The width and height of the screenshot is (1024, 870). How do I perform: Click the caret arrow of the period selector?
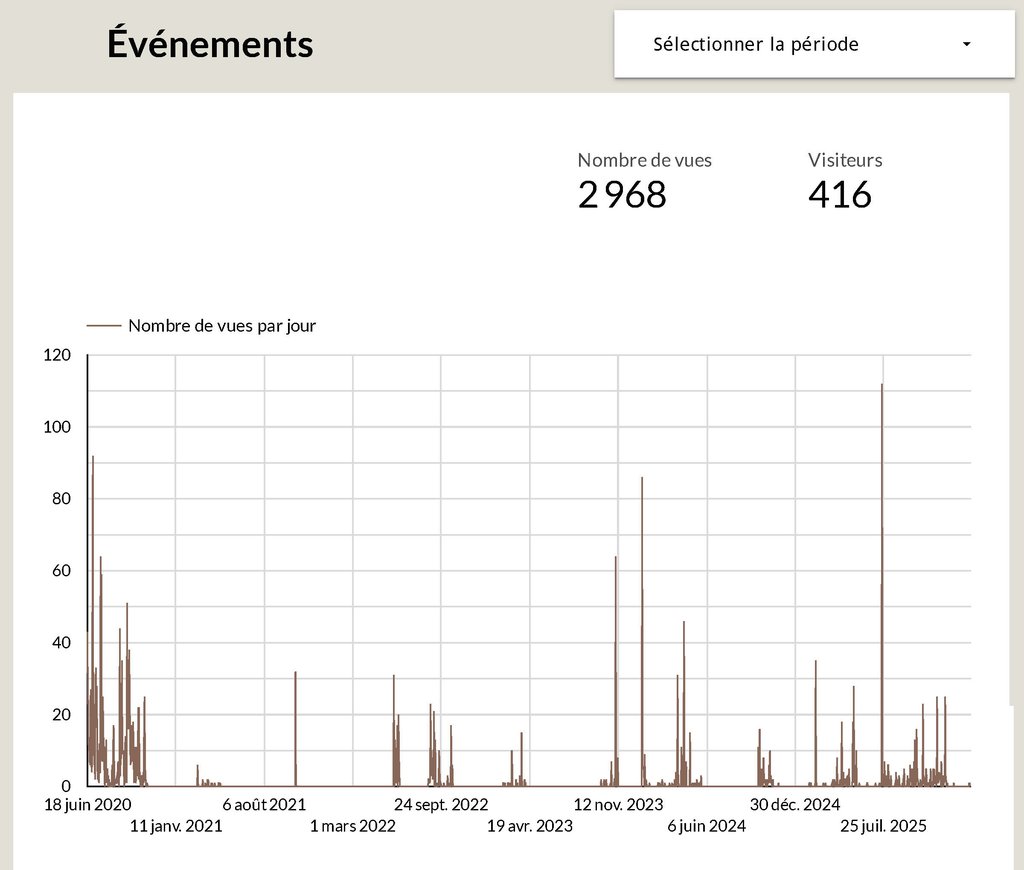(966, 45)
